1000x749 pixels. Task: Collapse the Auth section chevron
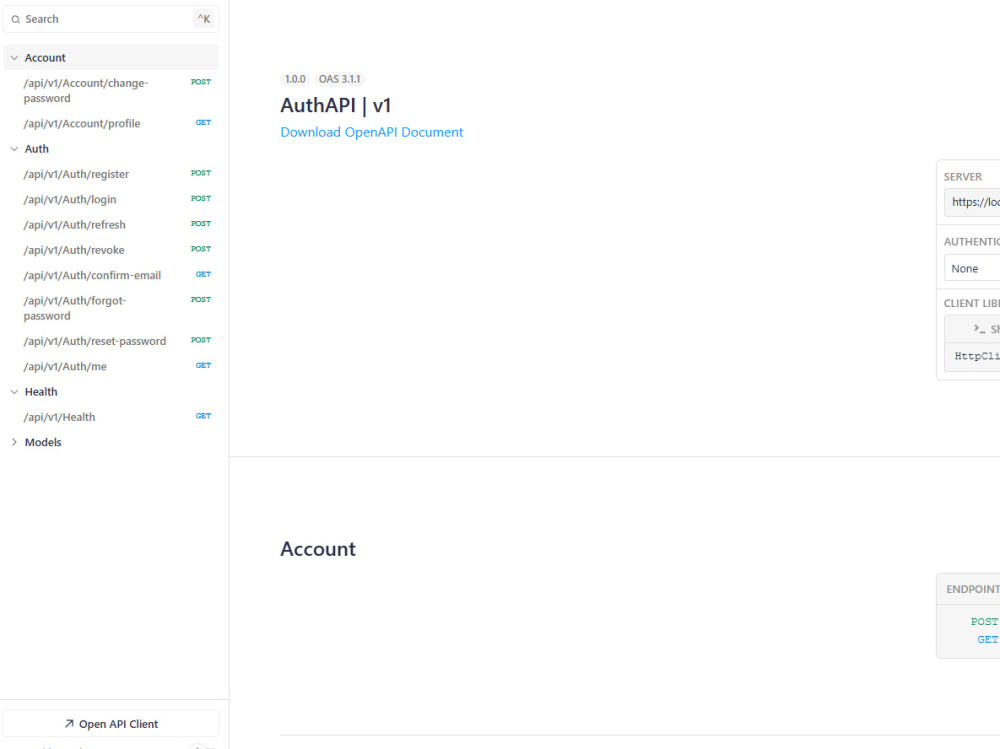coord(14,149)
